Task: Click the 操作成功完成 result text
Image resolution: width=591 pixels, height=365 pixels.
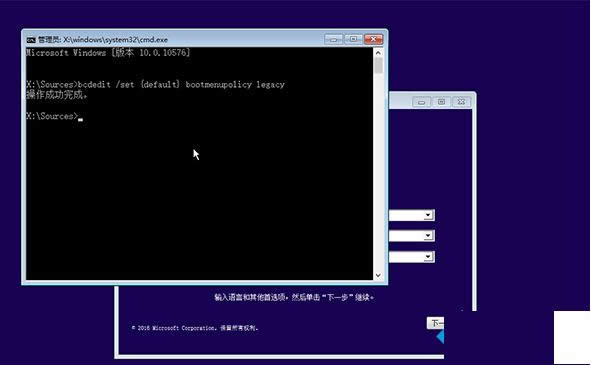Action: tap(57, 95)
